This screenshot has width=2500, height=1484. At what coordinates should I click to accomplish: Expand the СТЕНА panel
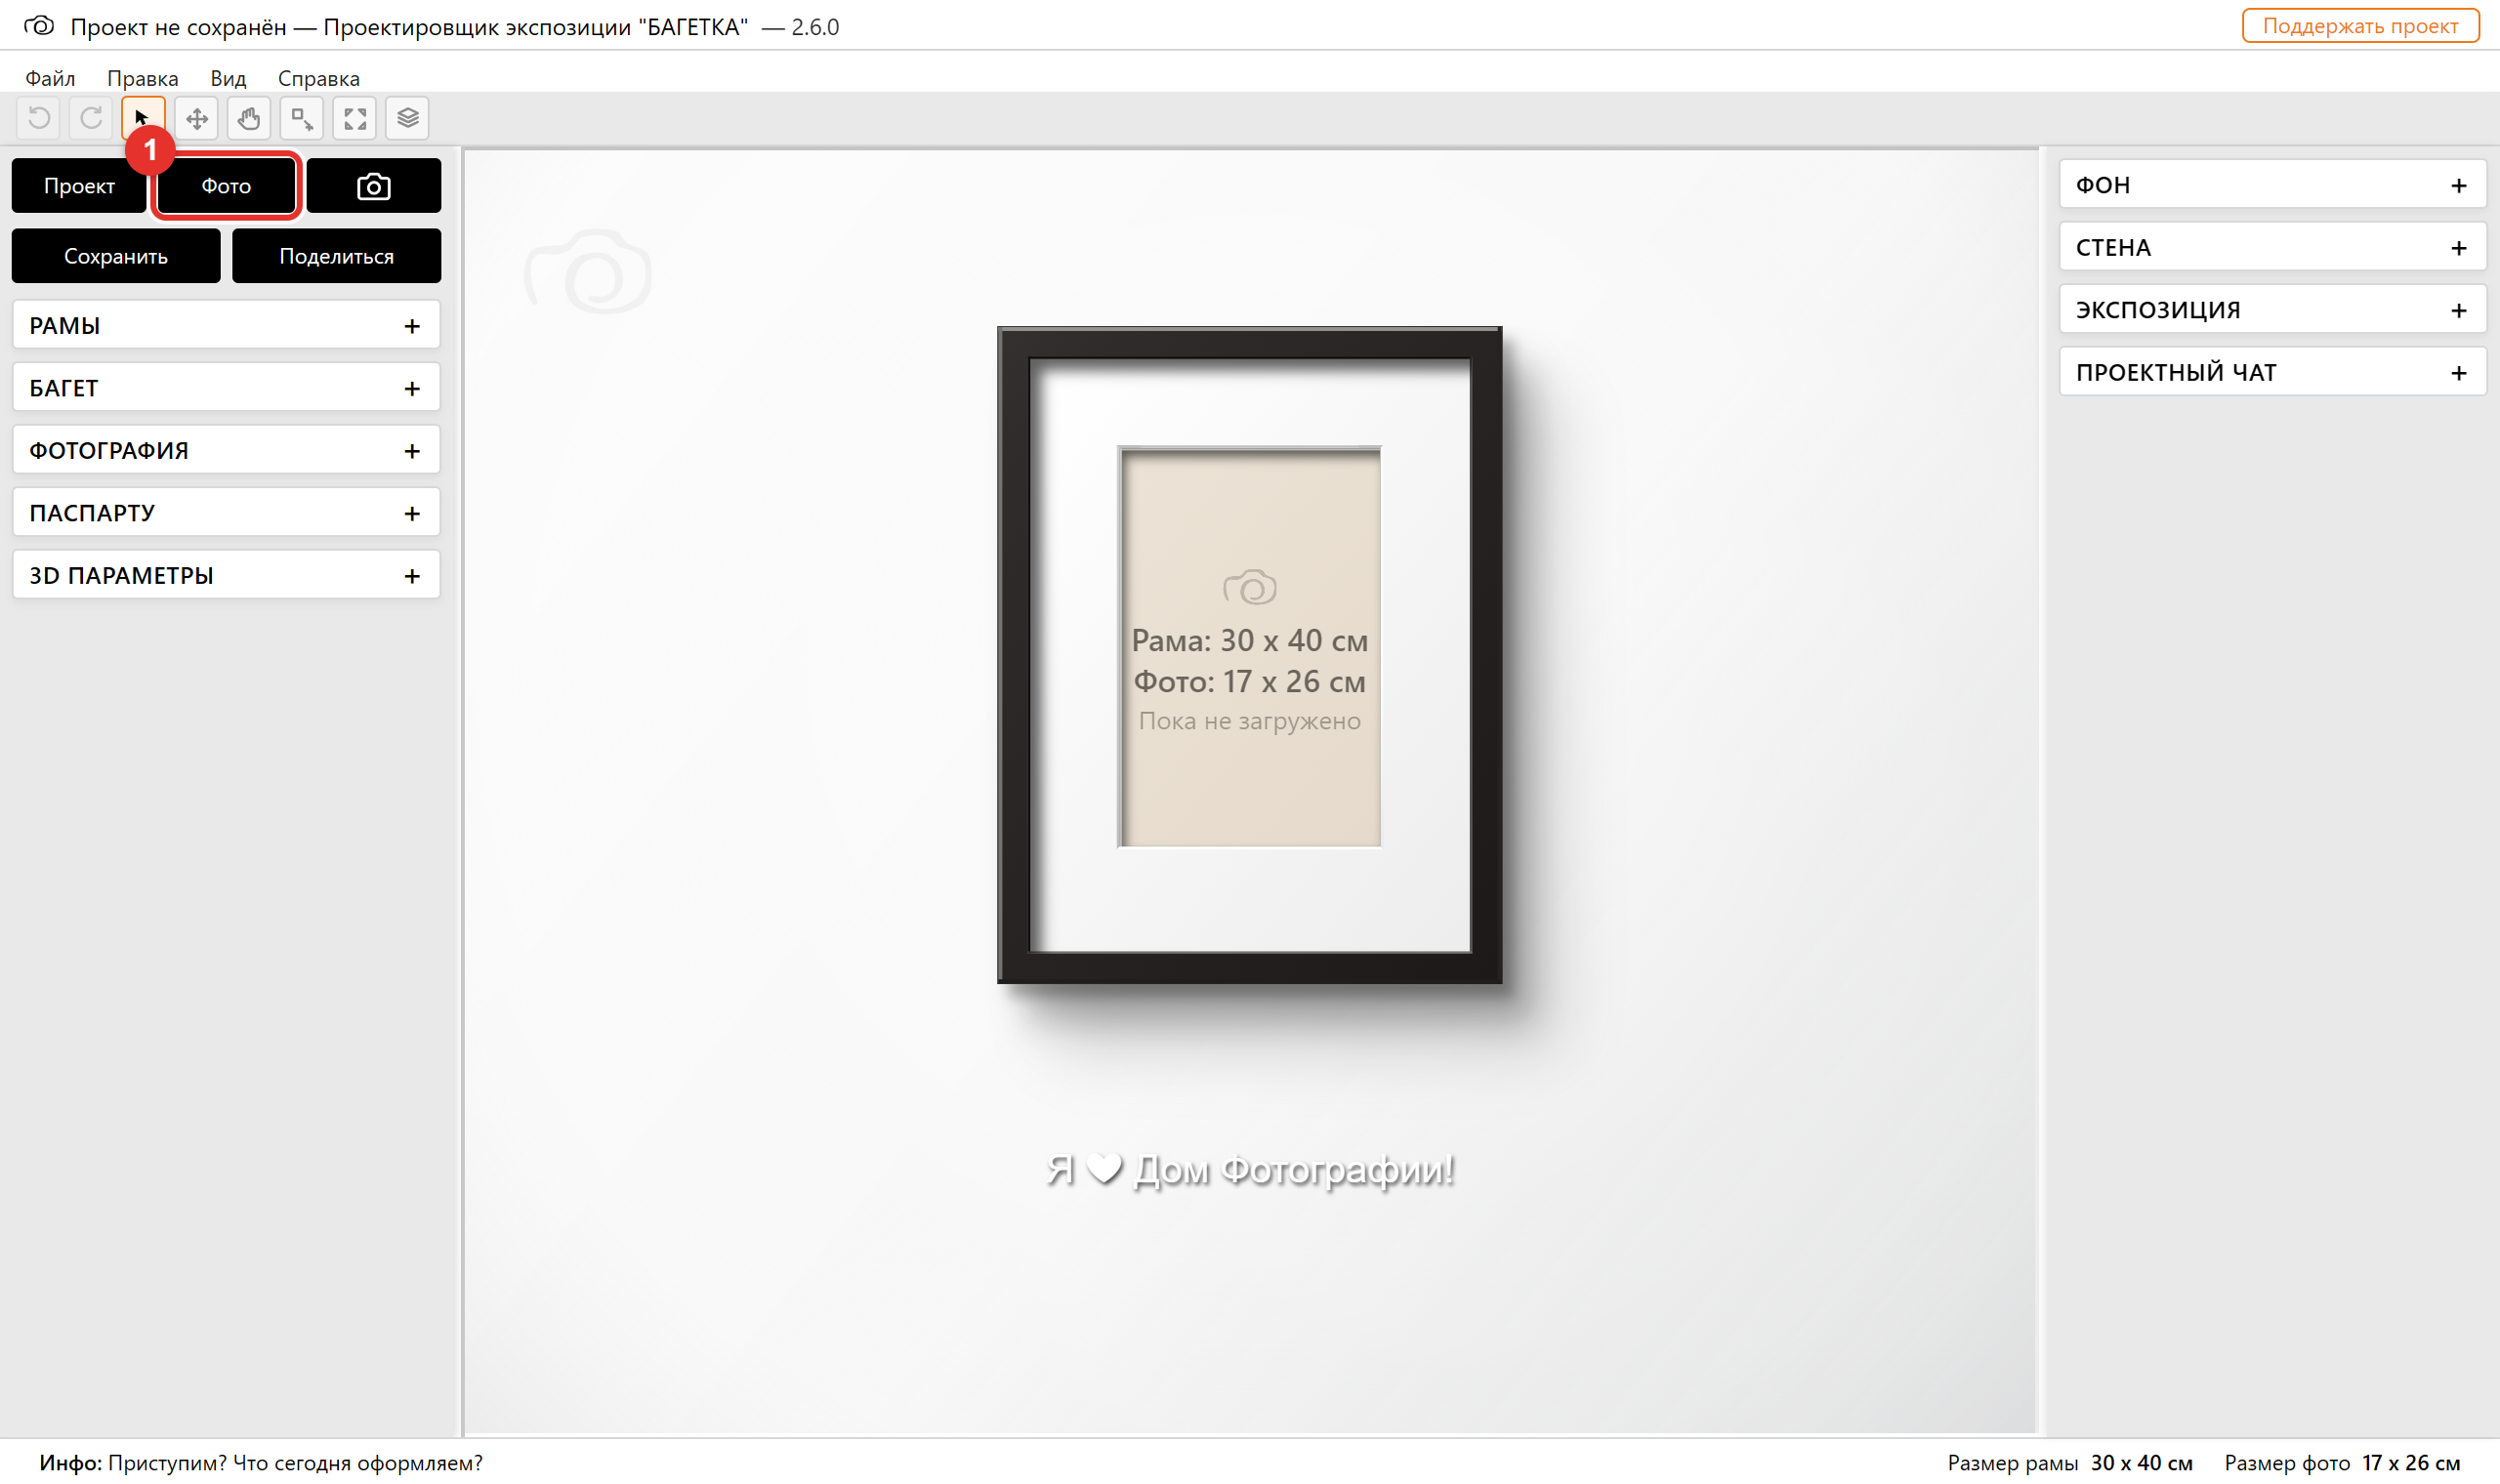[2272, 247]
